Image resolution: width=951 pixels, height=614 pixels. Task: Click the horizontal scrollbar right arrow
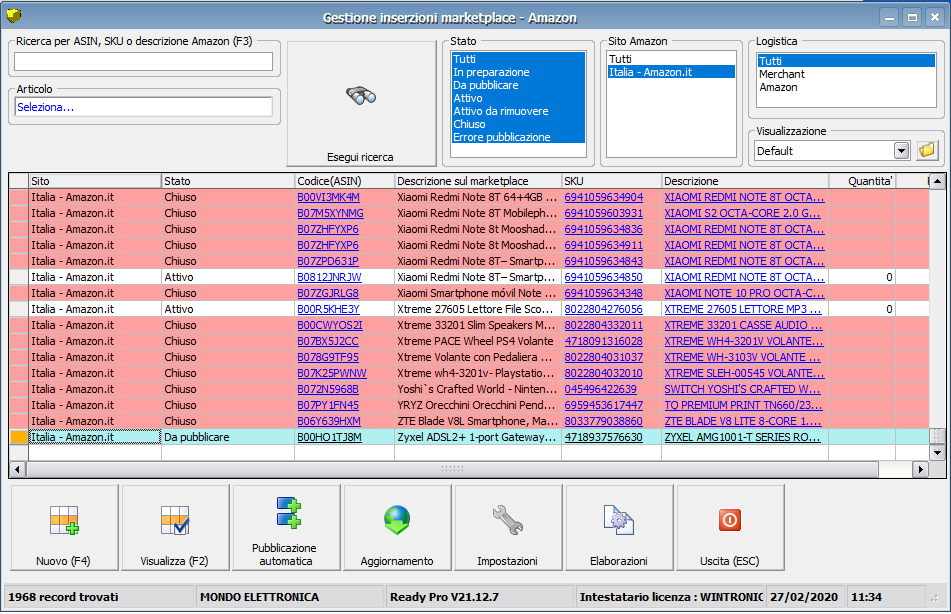pyautogui.click(x=921, y=470)
